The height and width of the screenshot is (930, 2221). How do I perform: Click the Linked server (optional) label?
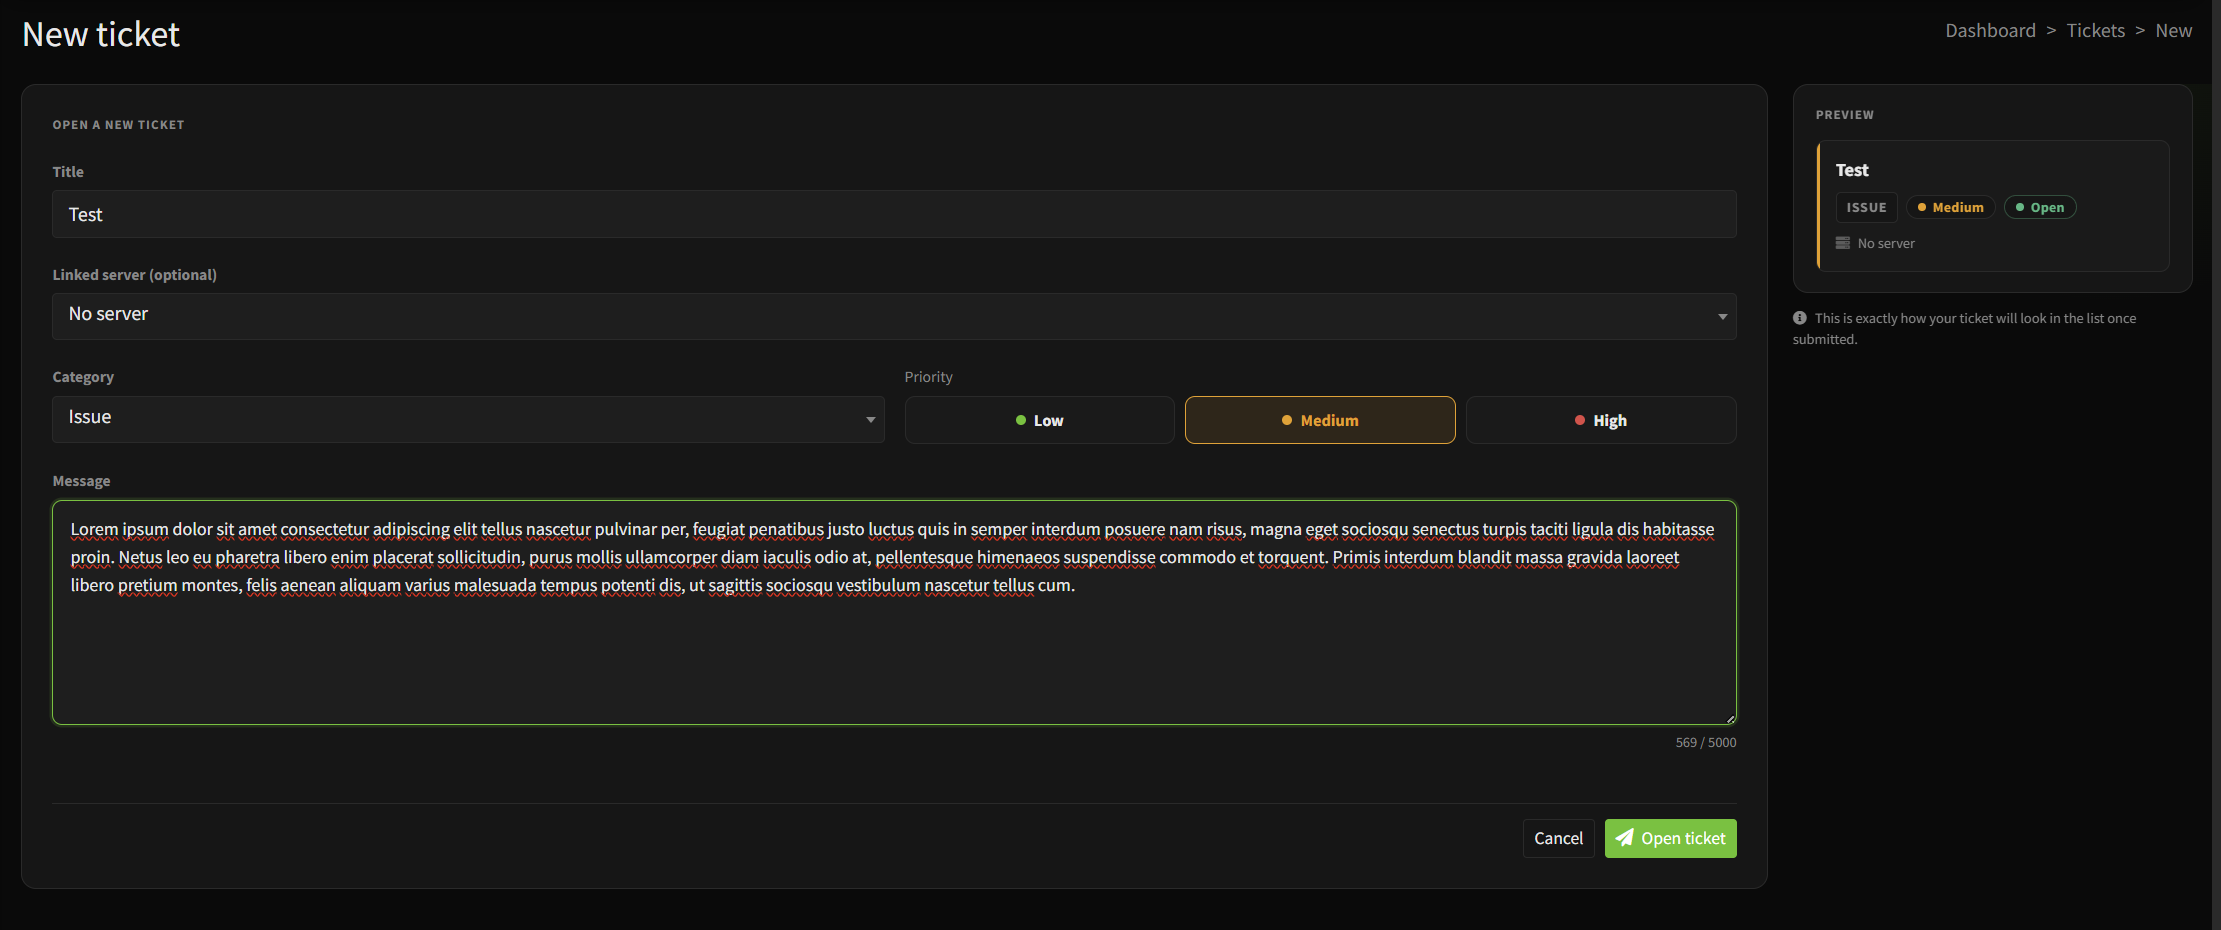pyautogui.click(x=134, y=275)
